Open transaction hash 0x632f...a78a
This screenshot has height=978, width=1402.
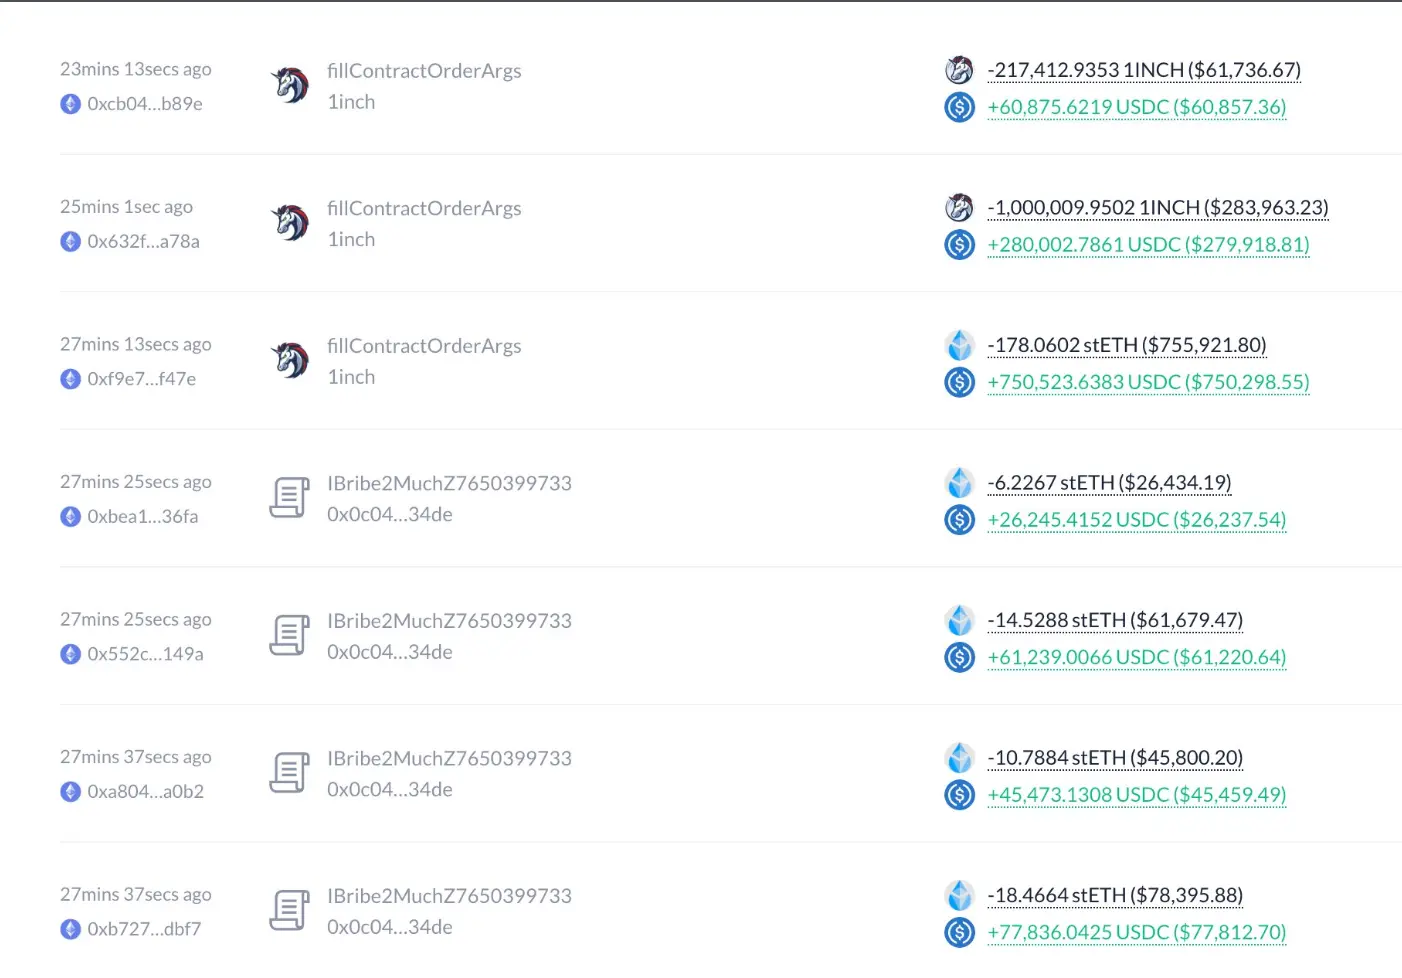pos(143,241)
